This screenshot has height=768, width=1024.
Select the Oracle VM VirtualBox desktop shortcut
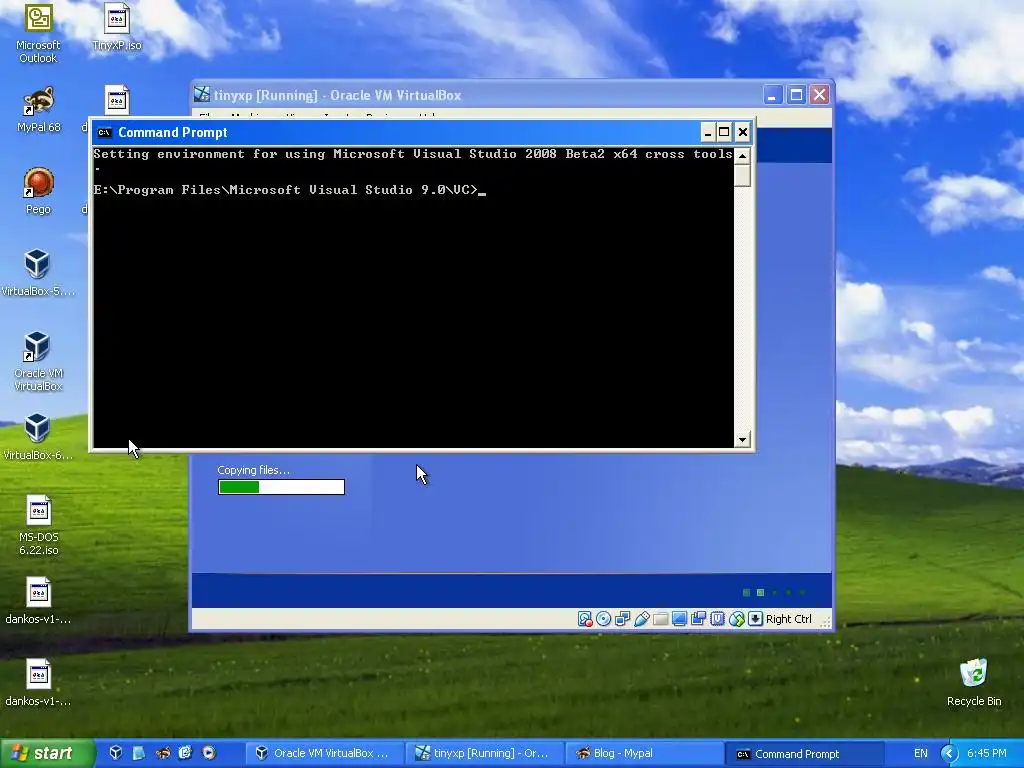pos(38,361)
